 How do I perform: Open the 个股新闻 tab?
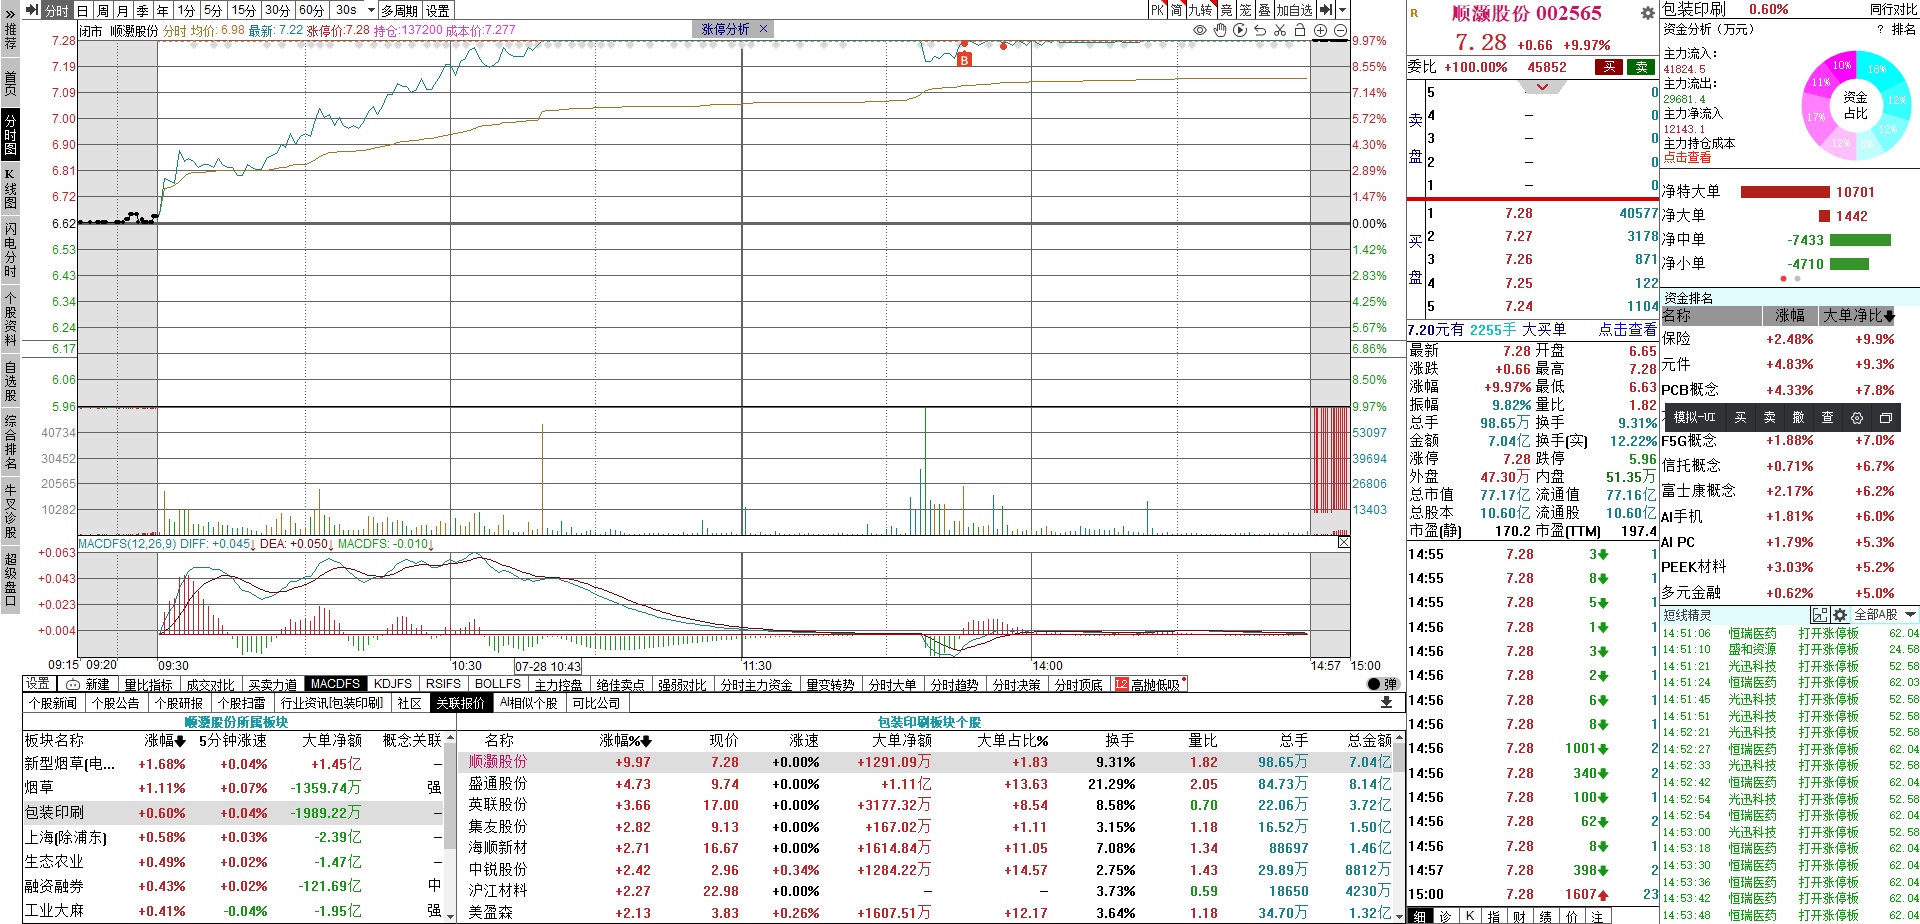pos(53,703)
